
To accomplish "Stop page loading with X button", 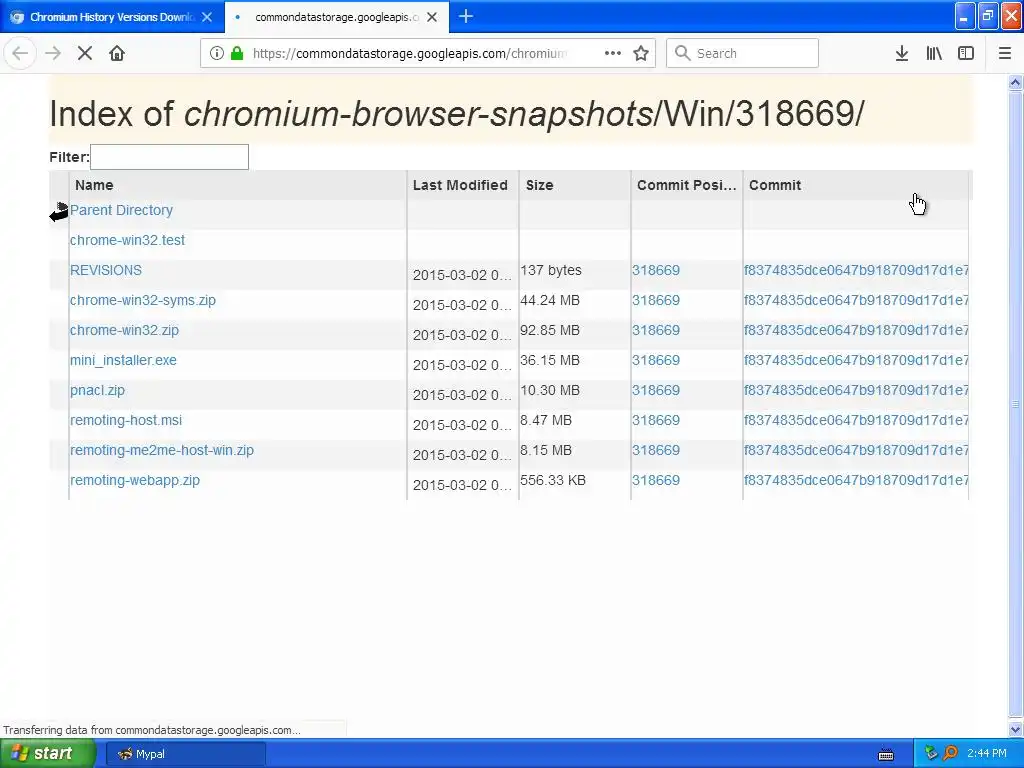I will coord(85,54).
